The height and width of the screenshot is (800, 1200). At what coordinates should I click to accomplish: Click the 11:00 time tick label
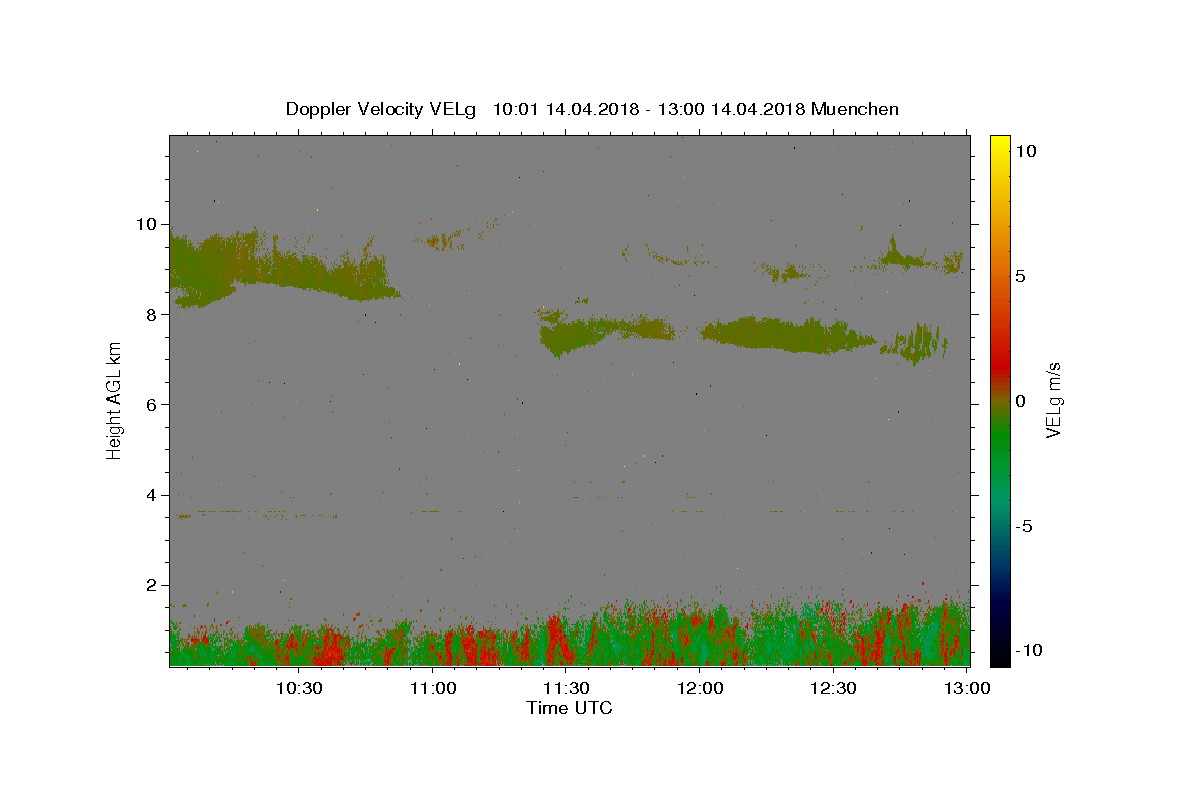point(433,688)
